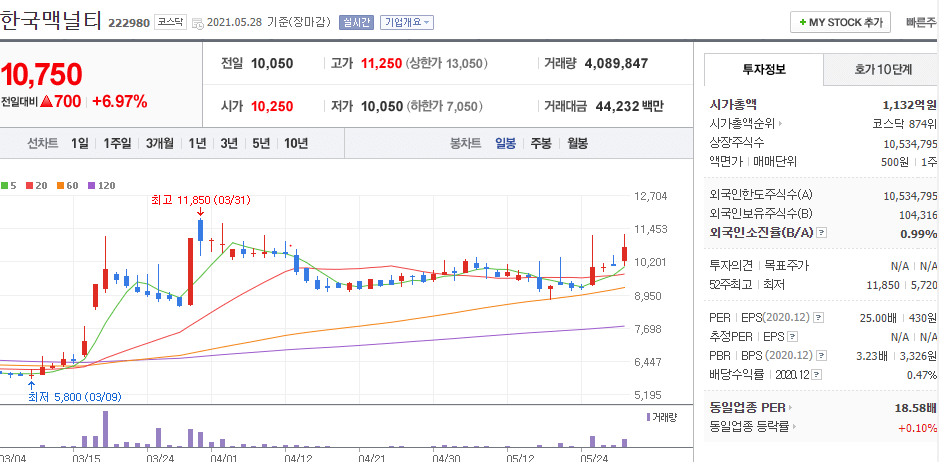
Task: Click 시가 value 10,250
Action: 272,107
